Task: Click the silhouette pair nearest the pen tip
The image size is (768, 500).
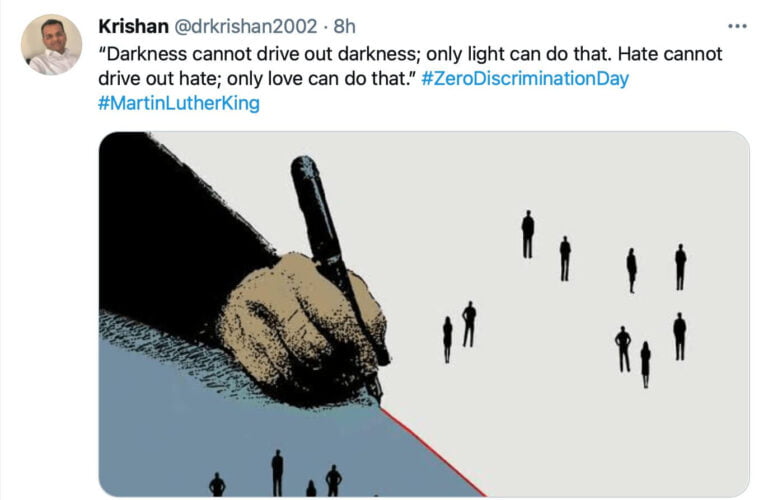Action: 459,332
